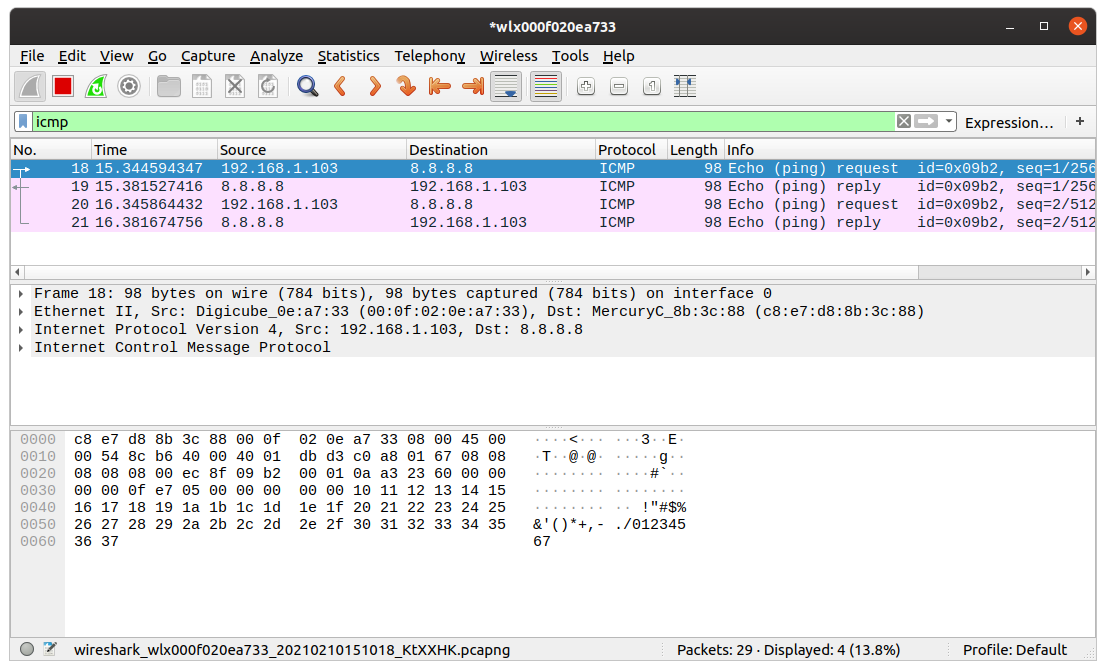Start a new capture with the shark fin icon
This screenshot has height=670, width=1106.
pos(30,86)
